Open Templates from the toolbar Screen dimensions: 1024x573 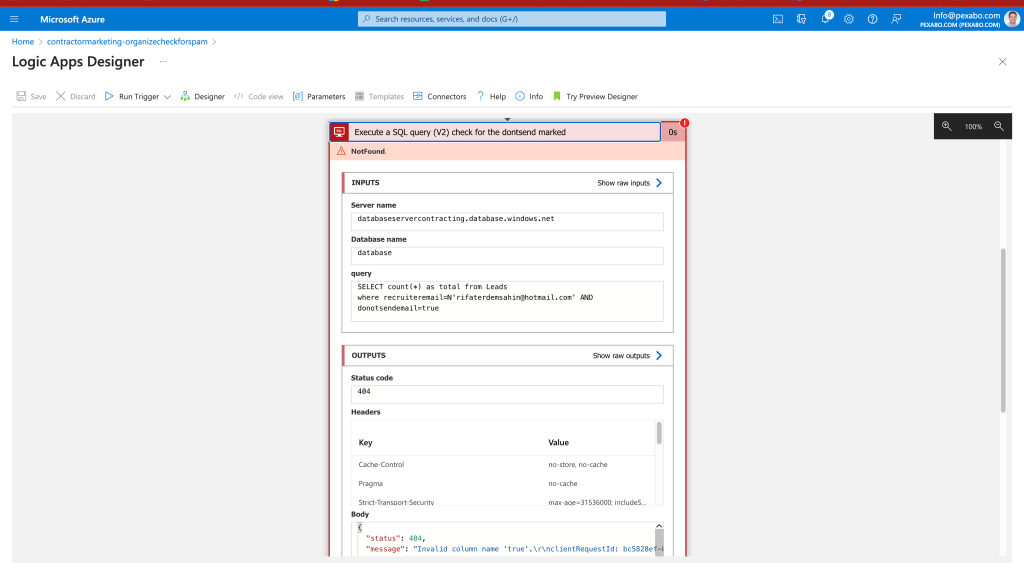pyautogui.click(x=379, y=96)
